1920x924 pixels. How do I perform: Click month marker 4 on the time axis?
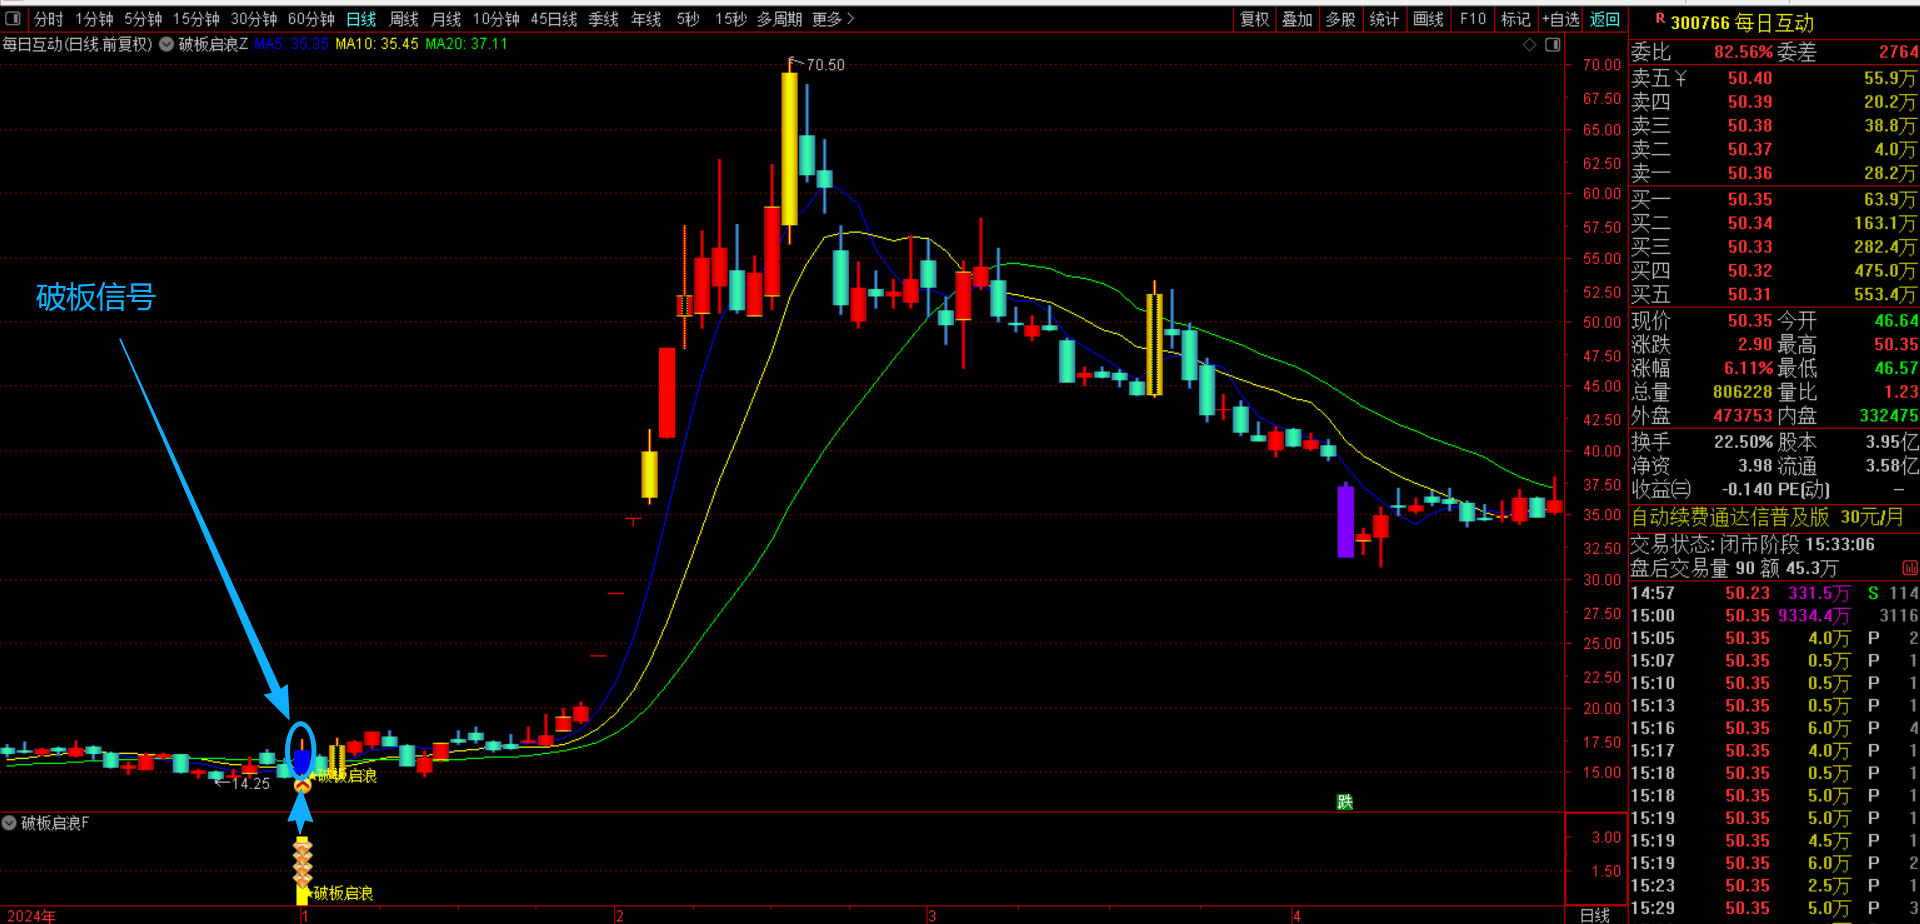coord(1296,916)
